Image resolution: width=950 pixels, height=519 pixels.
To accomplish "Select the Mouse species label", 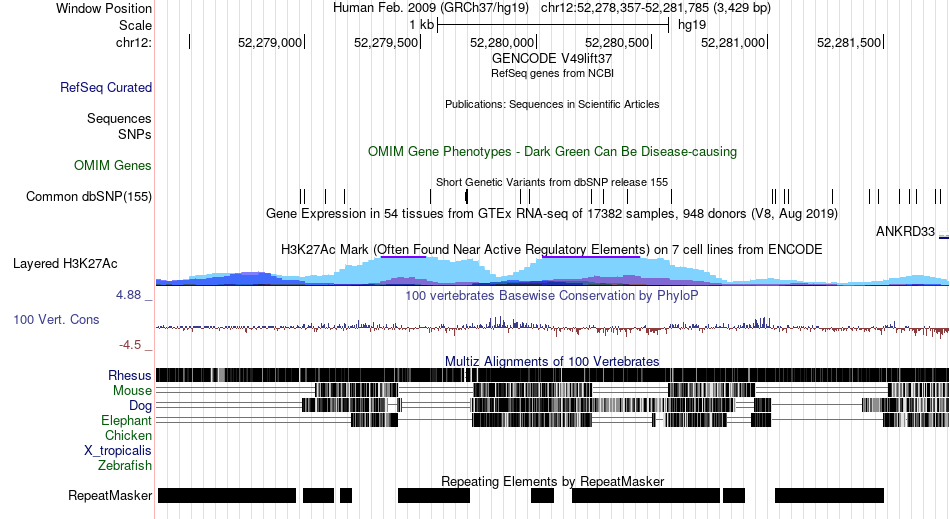I will pyautogui.click(x=132, y=391).
